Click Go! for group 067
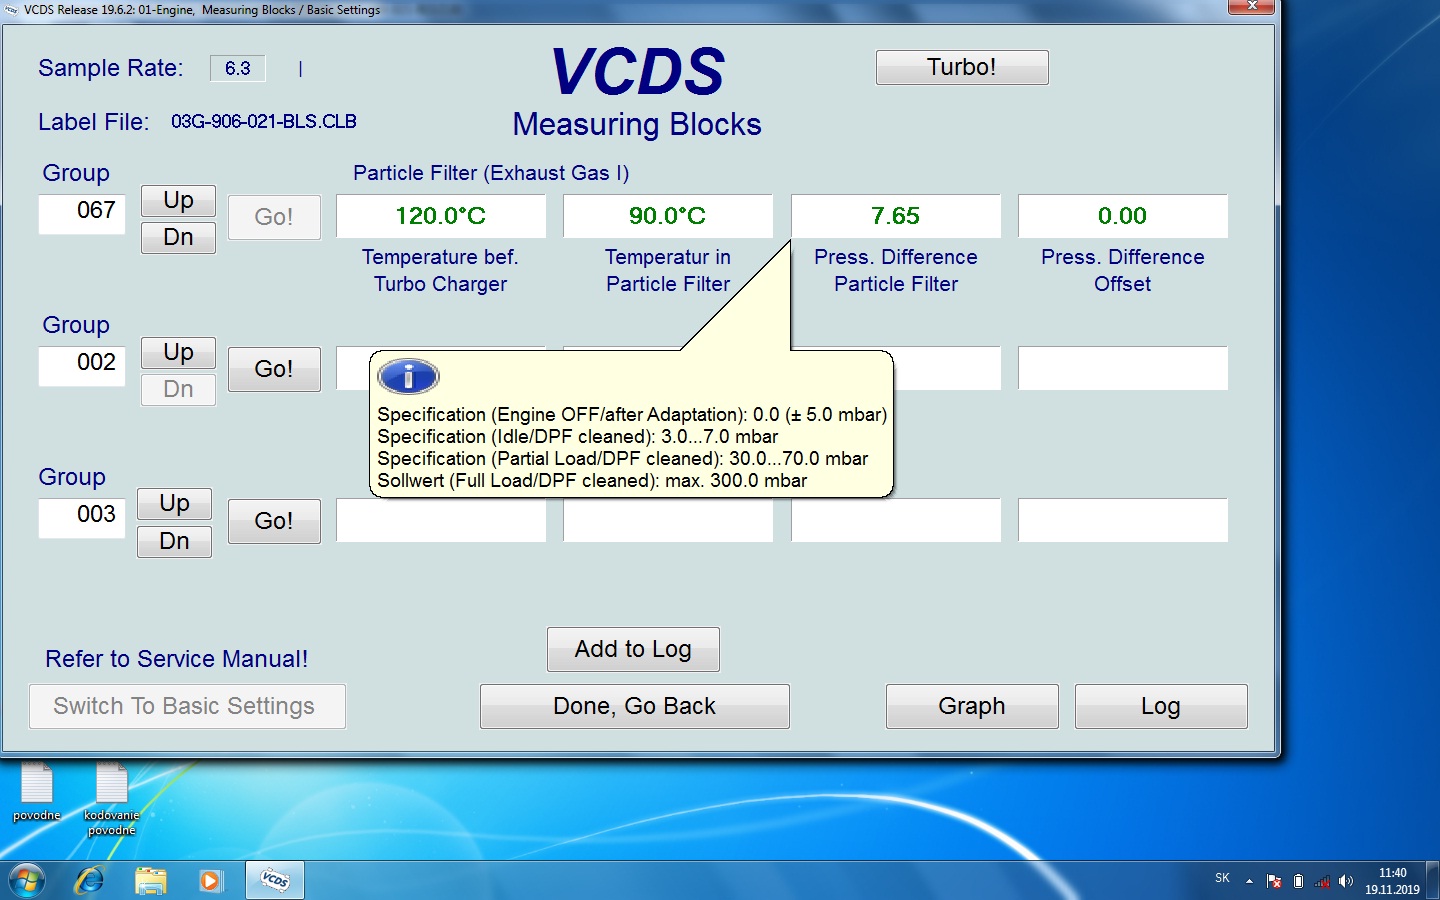1440x900 pixels. click(274, 217)
